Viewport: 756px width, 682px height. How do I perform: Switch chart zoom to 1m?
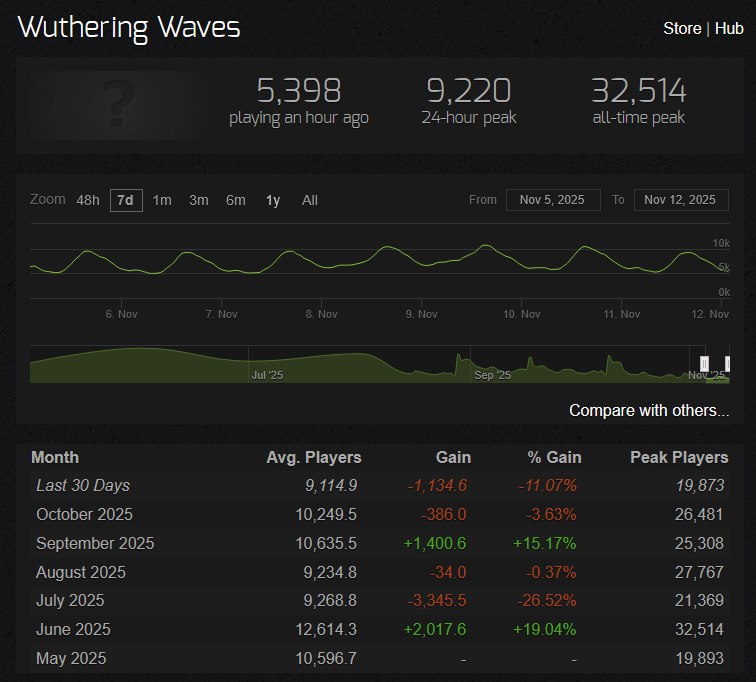point(162,200)
